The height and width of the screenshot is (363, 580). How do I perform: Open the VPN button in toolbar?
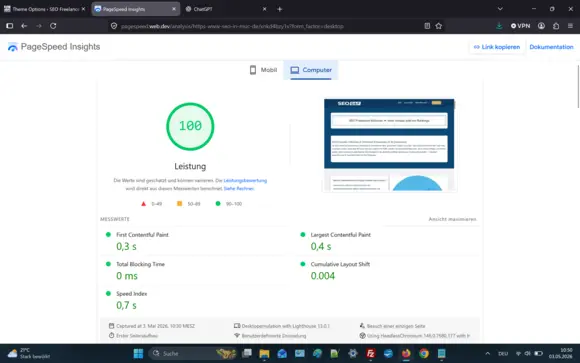tap(520, 26)
